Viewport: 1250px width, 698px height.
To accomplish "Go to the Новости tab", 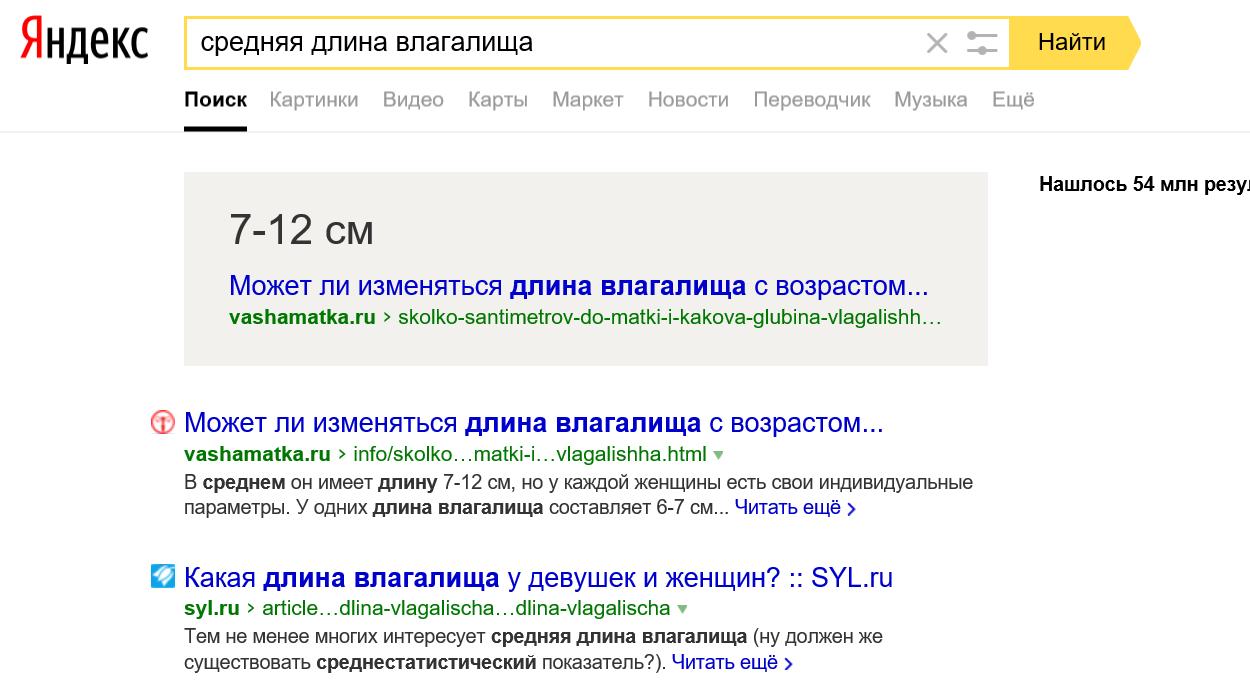I will pyautogui.click(x=688, y=100).
